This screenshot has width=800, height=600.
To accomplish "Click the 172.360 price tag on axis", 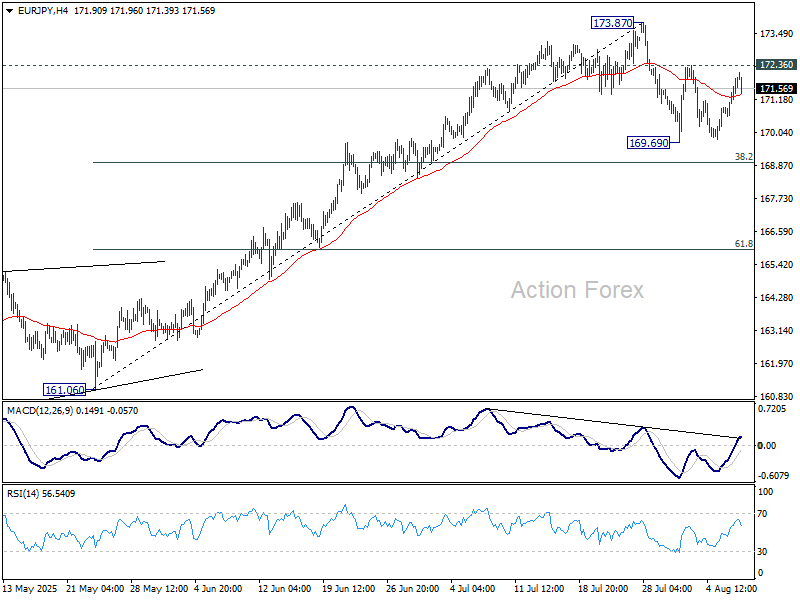I will pyautogui.click(x=776, y=65).
